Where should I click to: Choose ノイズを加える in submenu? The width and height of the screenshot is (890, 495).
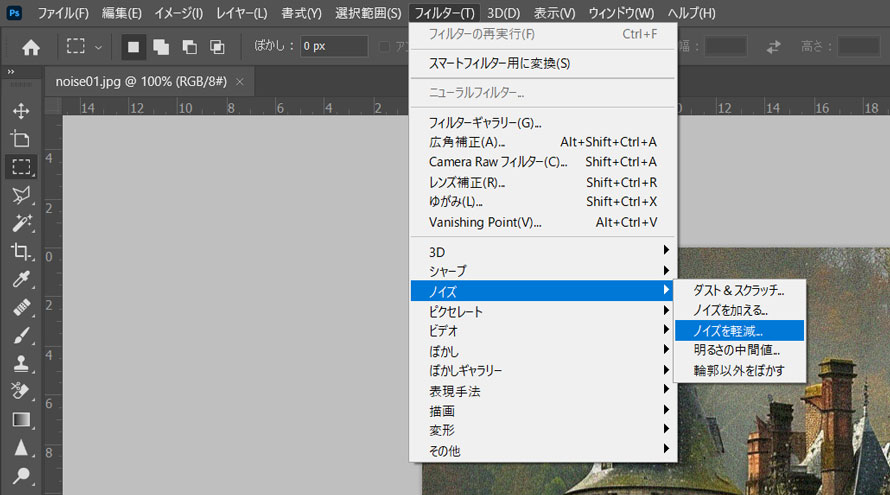click(x=739, y=311)
